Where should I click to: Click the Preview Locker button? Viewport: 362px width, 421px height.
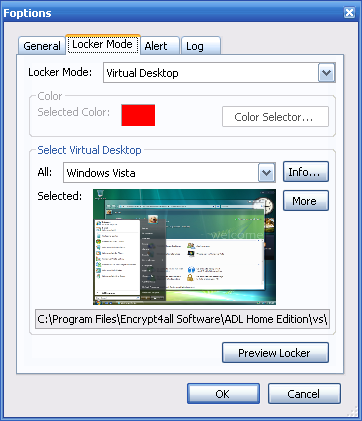coord(275,353)
